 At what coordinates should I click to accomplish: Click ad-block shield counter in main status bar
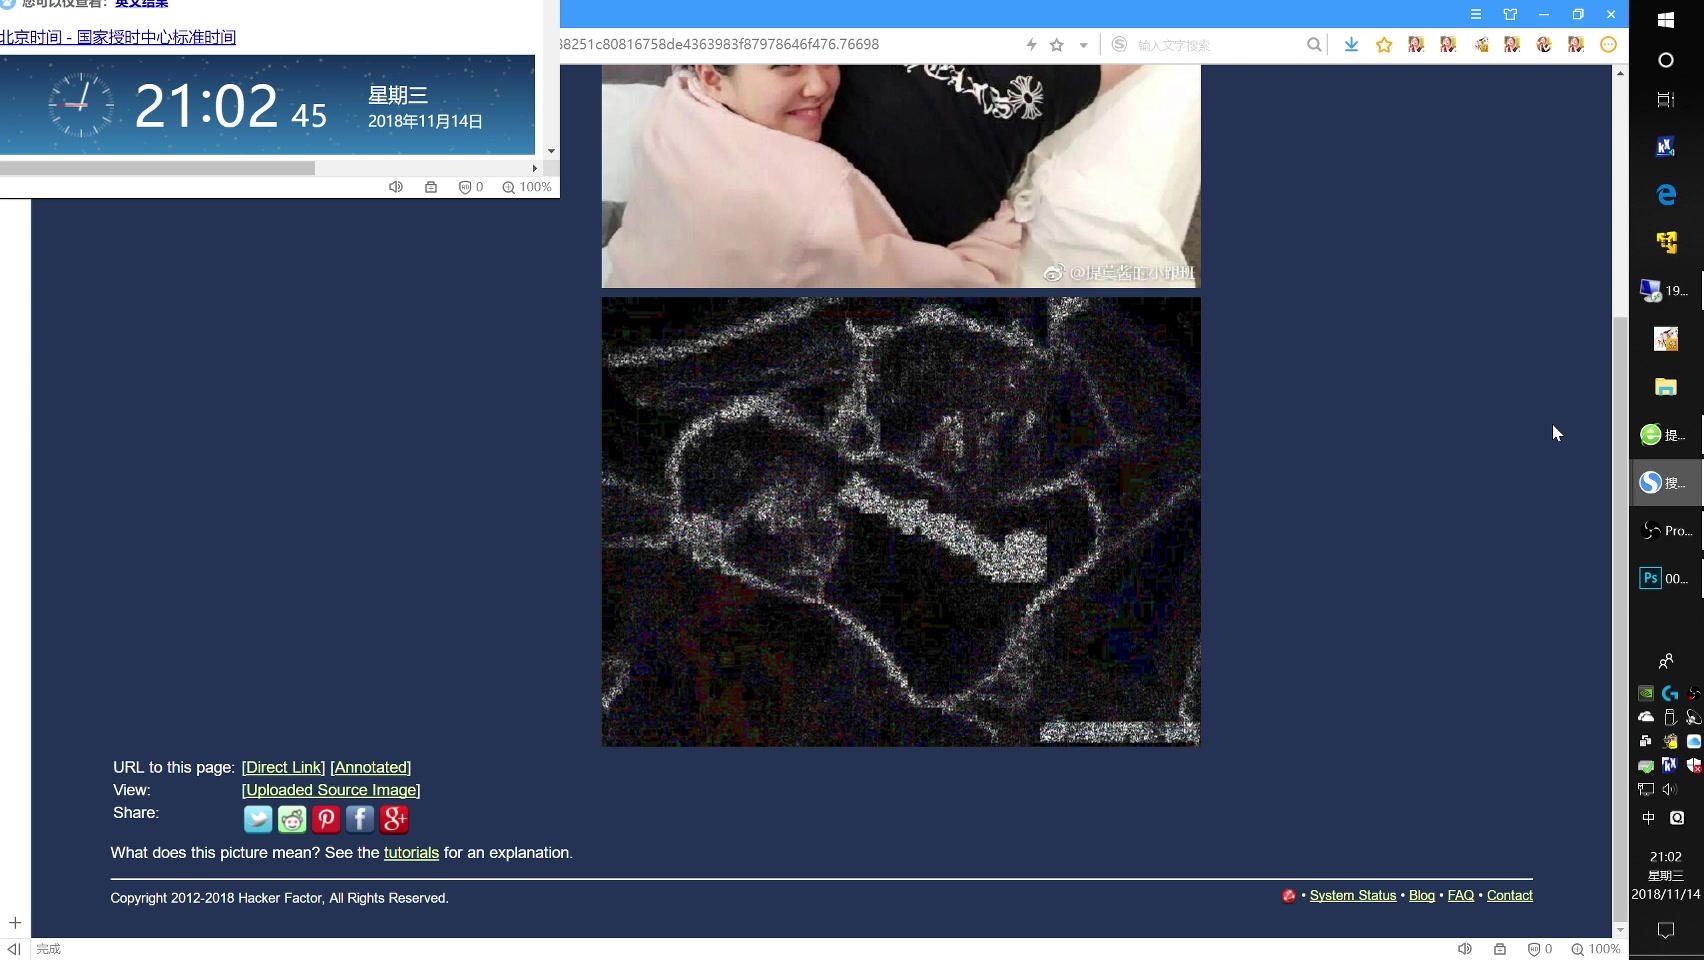coord(1540,949)
